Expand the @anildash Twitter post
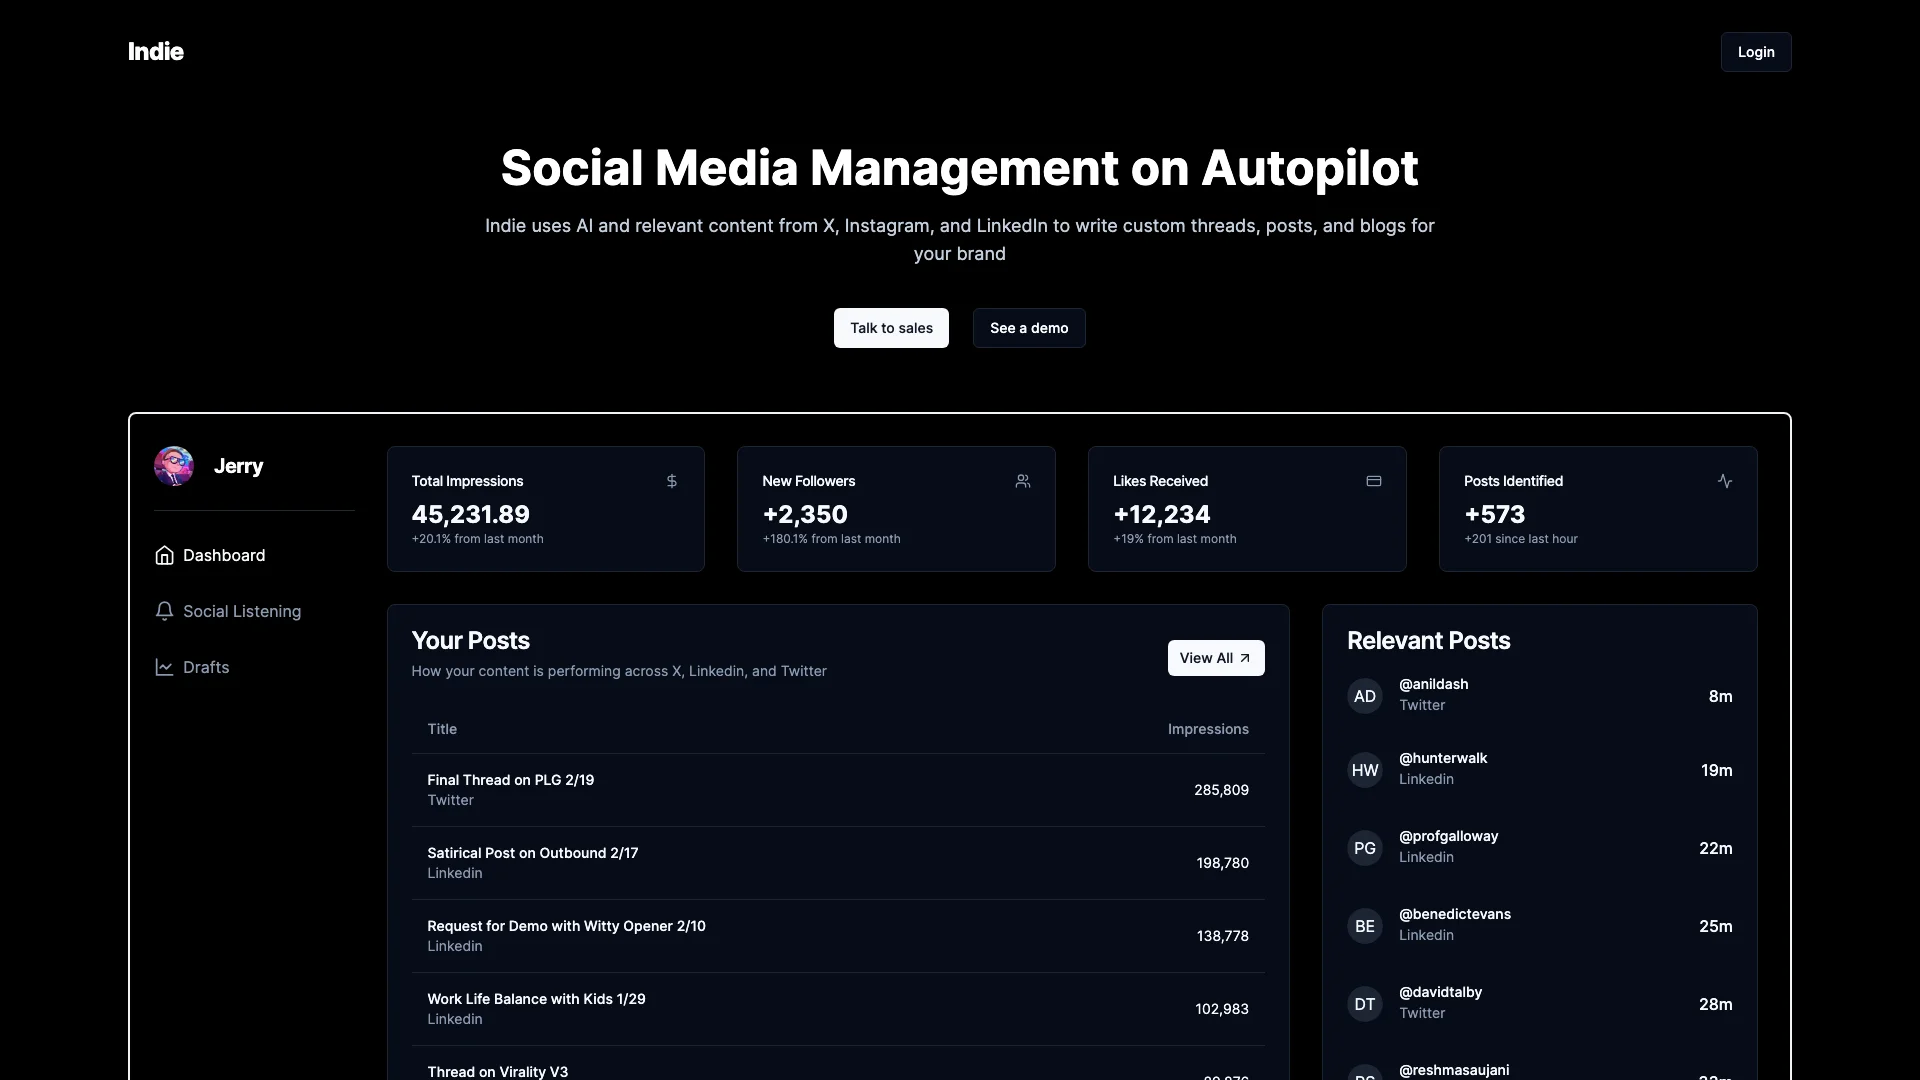Image resolution: width=1920 pixels, height=1080 pixels. click(1539, 695)
